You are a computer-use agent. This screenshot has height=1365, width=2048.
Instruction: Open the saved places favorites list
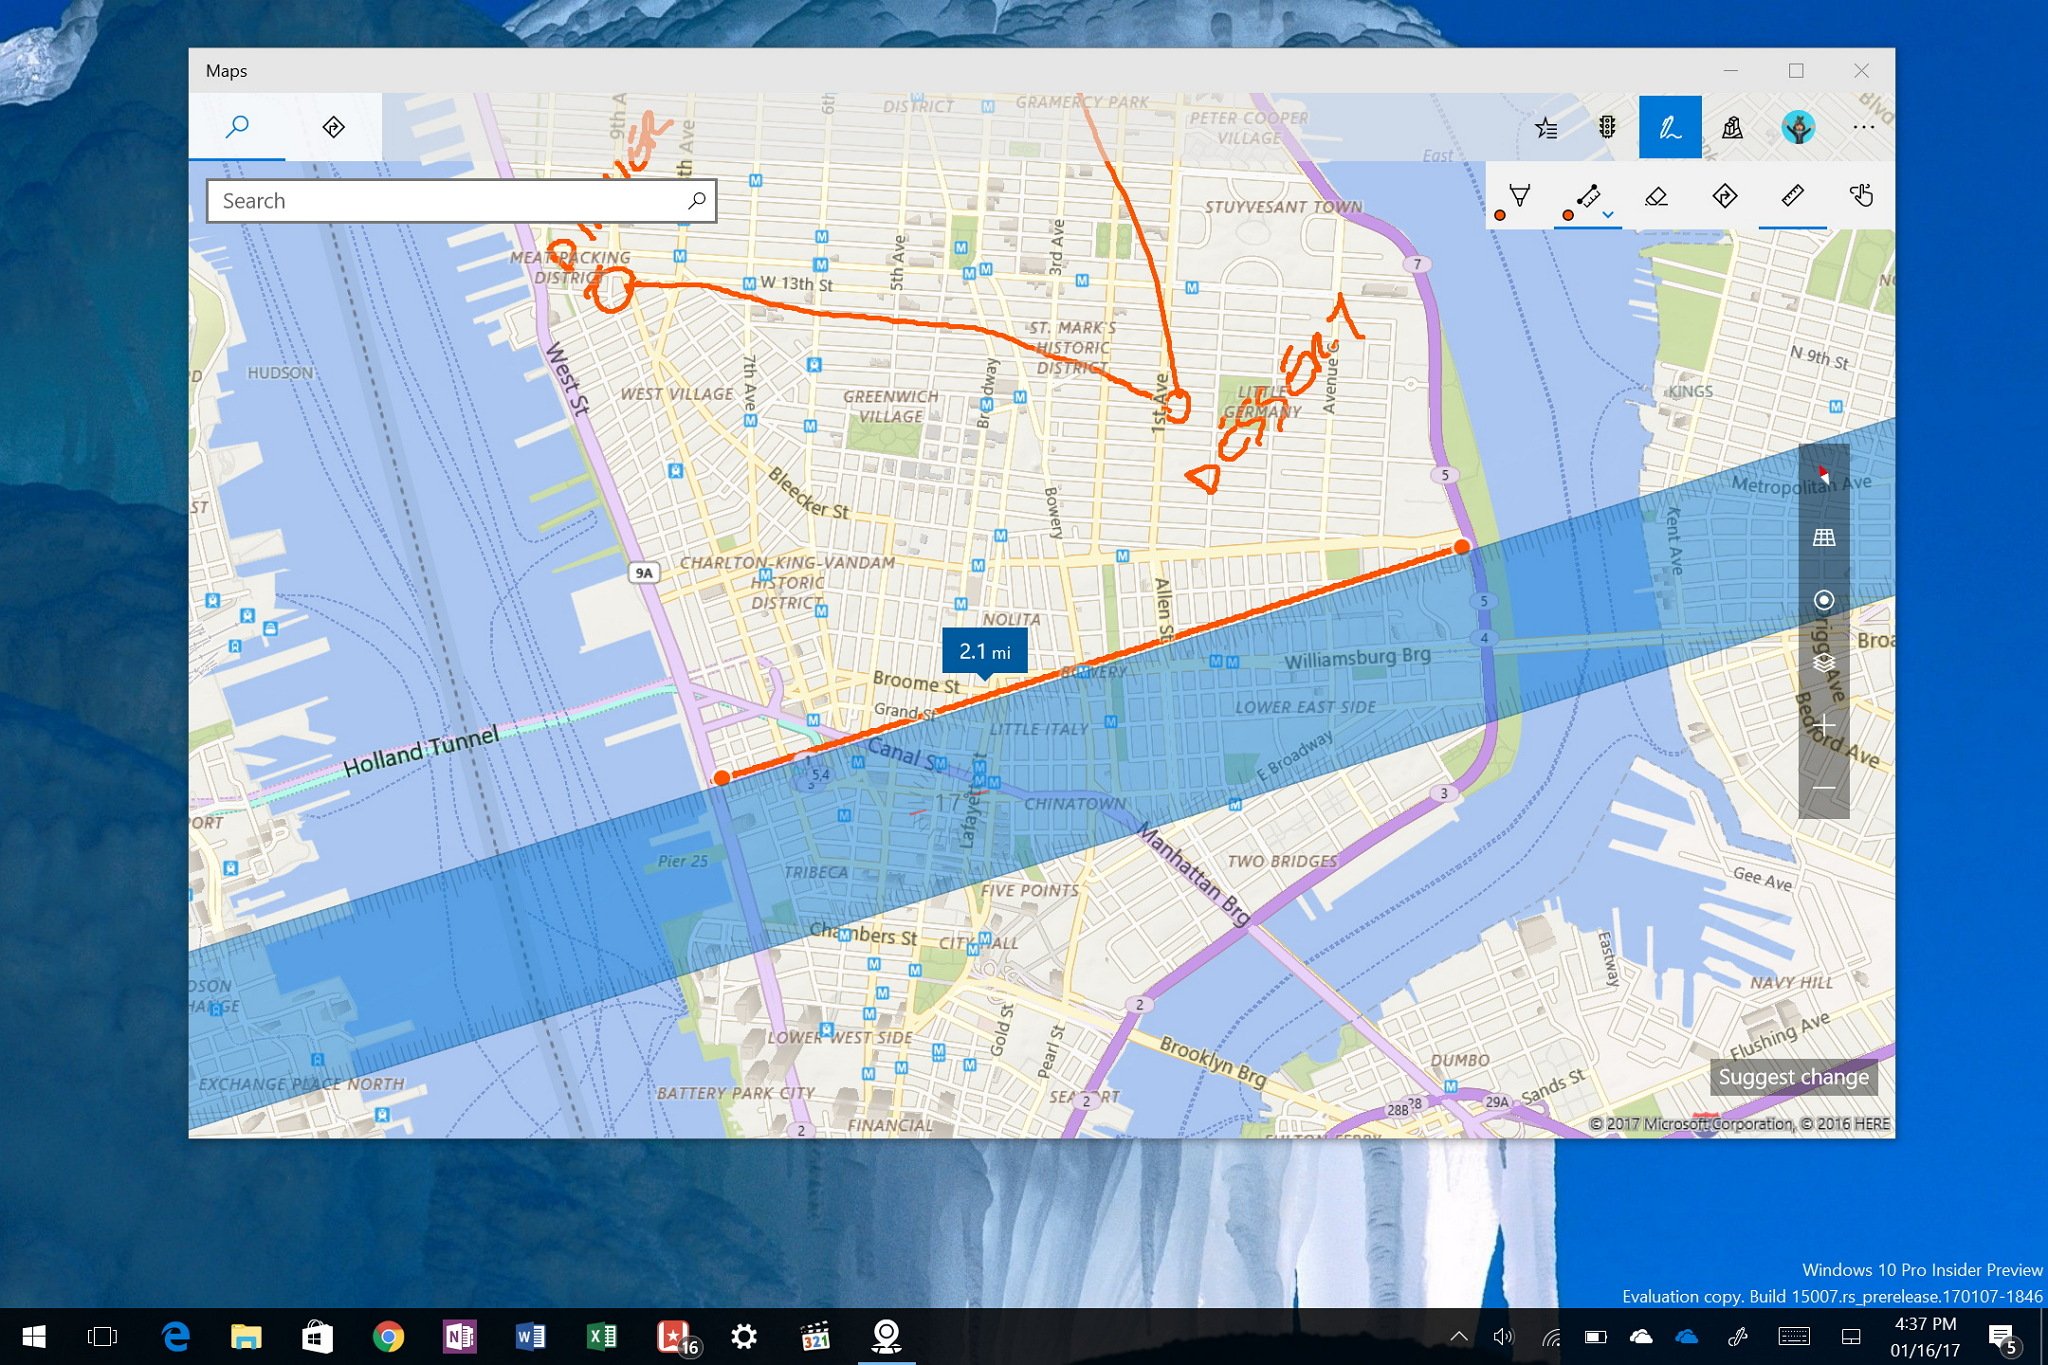pyautogui.click(x=1546, y=128)
